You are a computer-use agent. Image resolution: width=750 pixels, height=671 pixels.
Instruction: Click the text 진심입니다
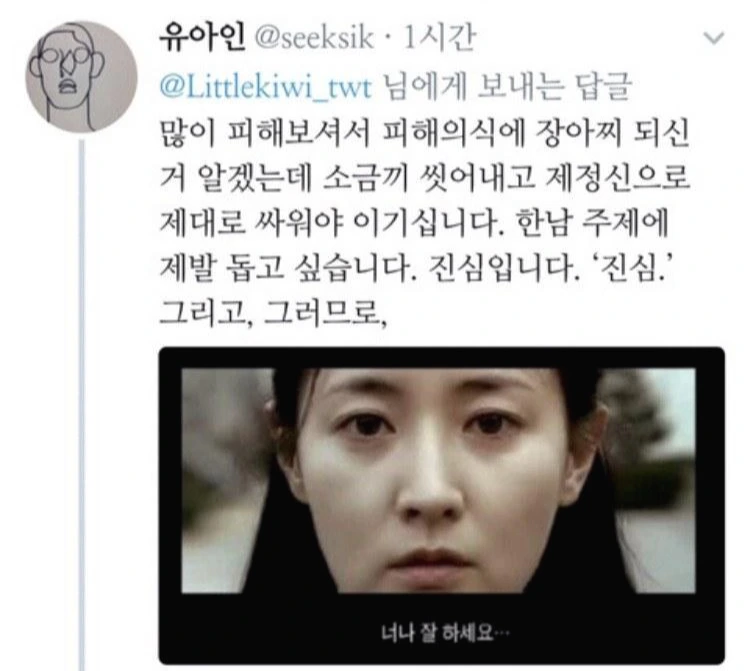pos(500,267)
